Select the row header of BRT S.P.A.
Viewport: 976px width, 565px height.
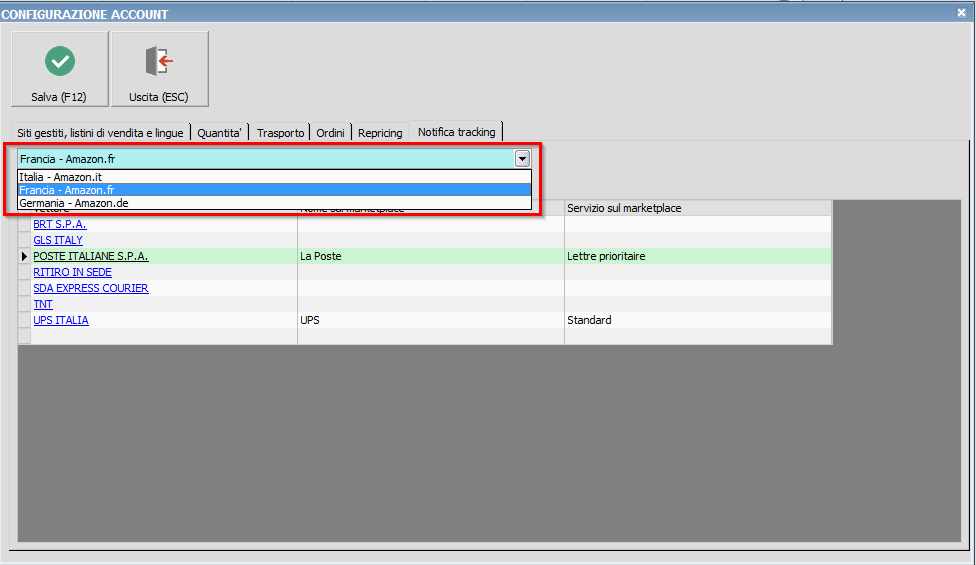pos(24,224)
